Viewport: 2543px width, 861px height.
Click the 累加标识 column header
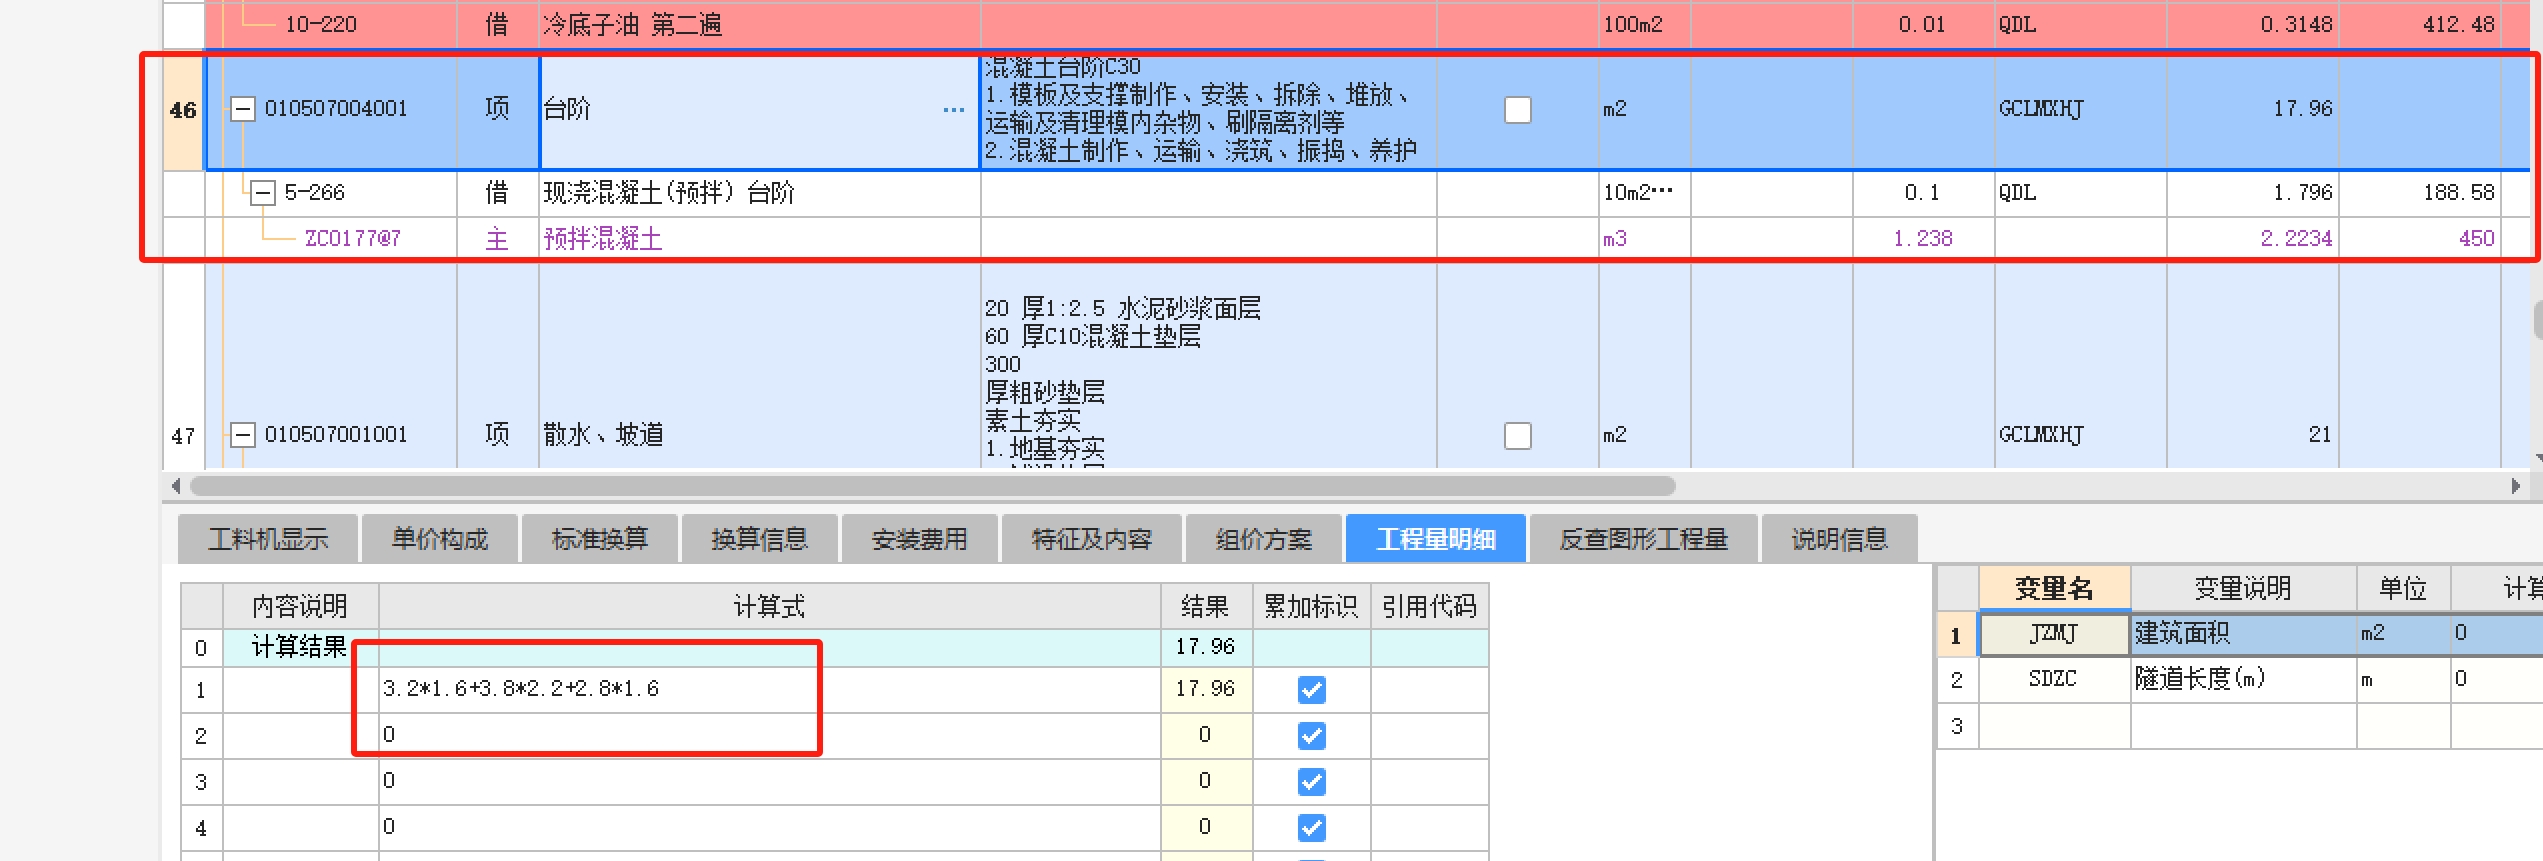tap(1311, 606)
